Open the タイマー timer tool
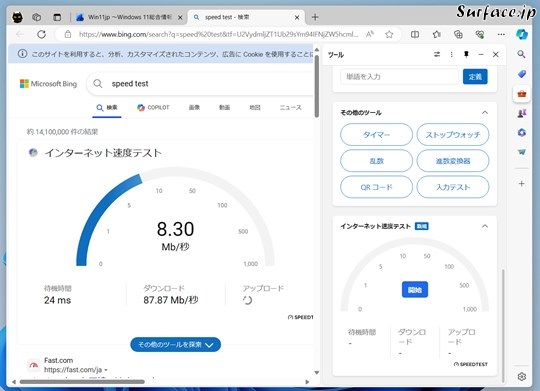540x391 pixels. click(x=376, y=135)
